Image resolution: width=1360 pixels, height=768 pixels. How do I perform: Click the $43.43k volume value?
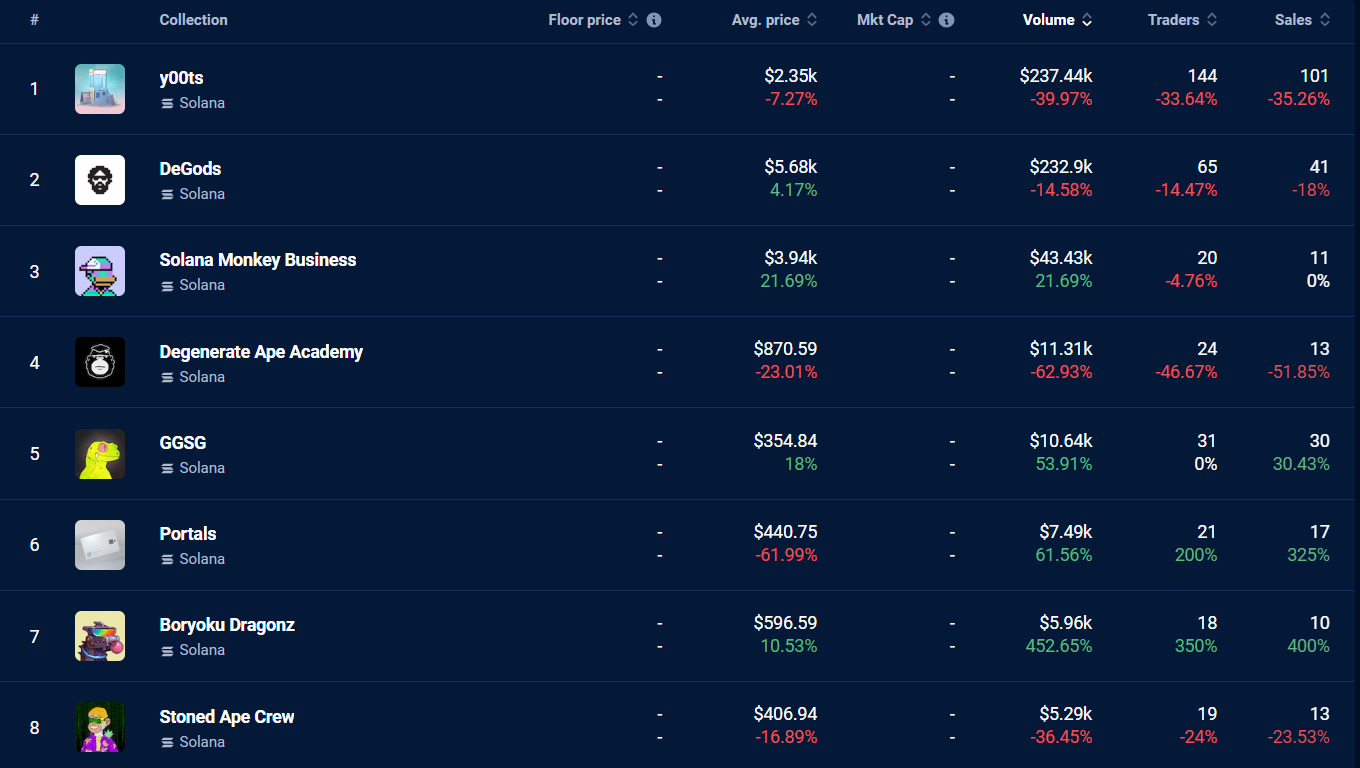(x=1061, y=258)
